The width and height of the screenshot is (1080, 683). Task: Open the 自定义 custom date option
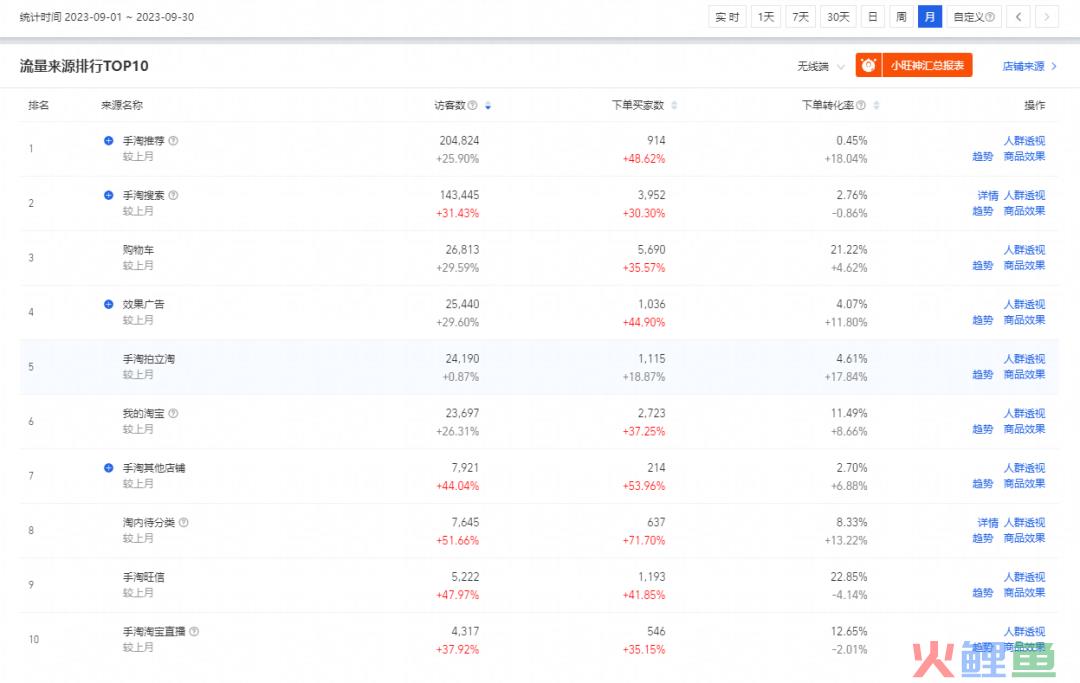[x=974, y=17]
